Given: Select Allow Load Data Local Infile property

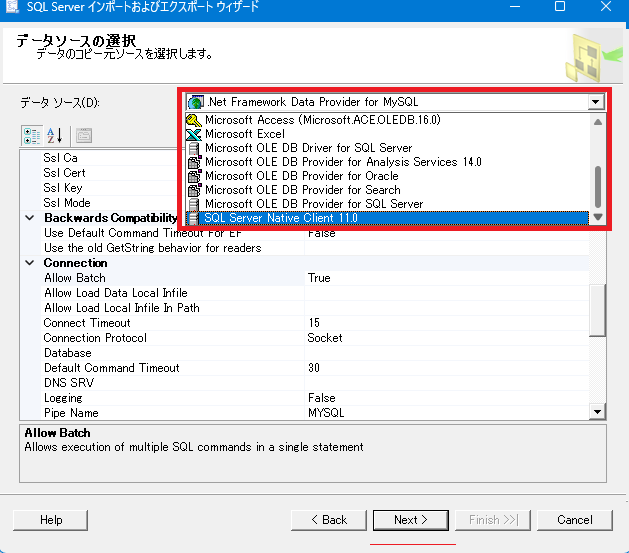Looking at the screenshot, I should (x=315, y=293).
